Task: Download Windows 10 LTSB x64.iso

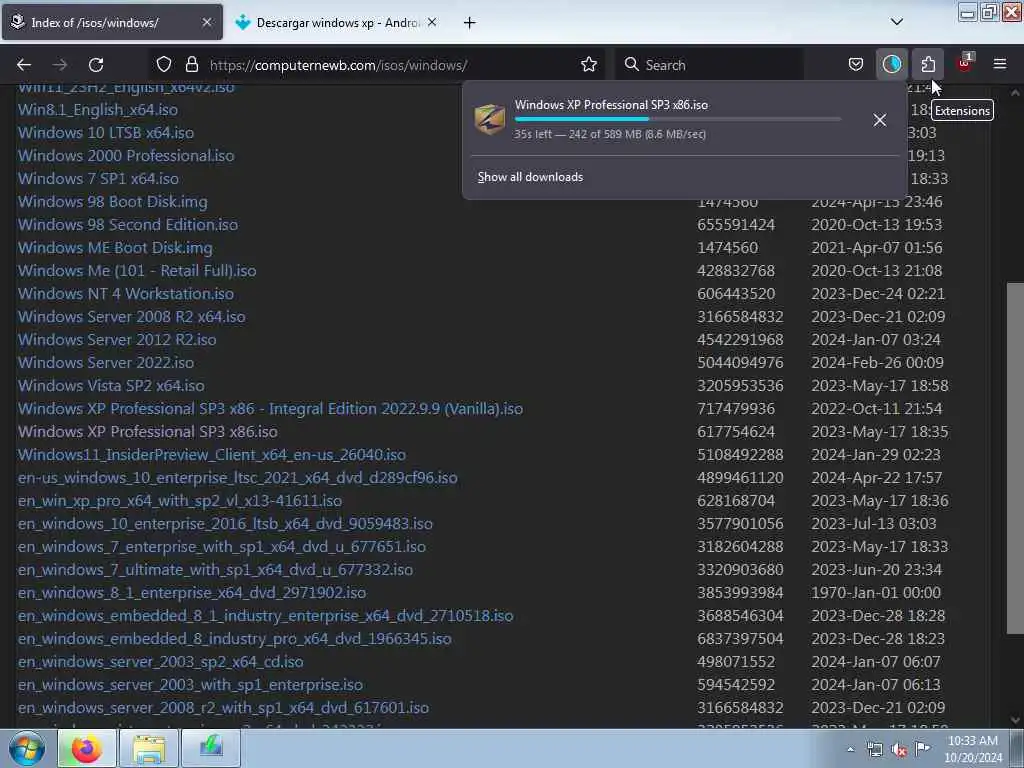Action: [106, 133]
